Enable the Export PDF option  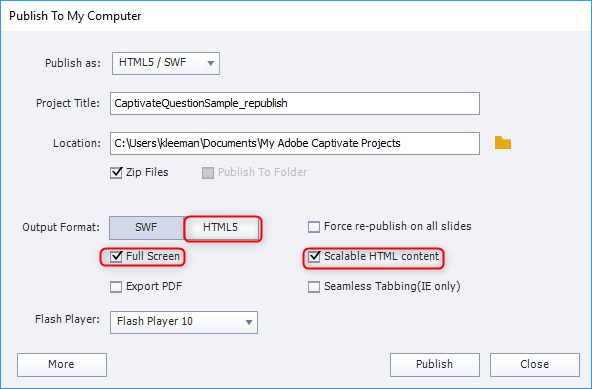click(116, 287)
